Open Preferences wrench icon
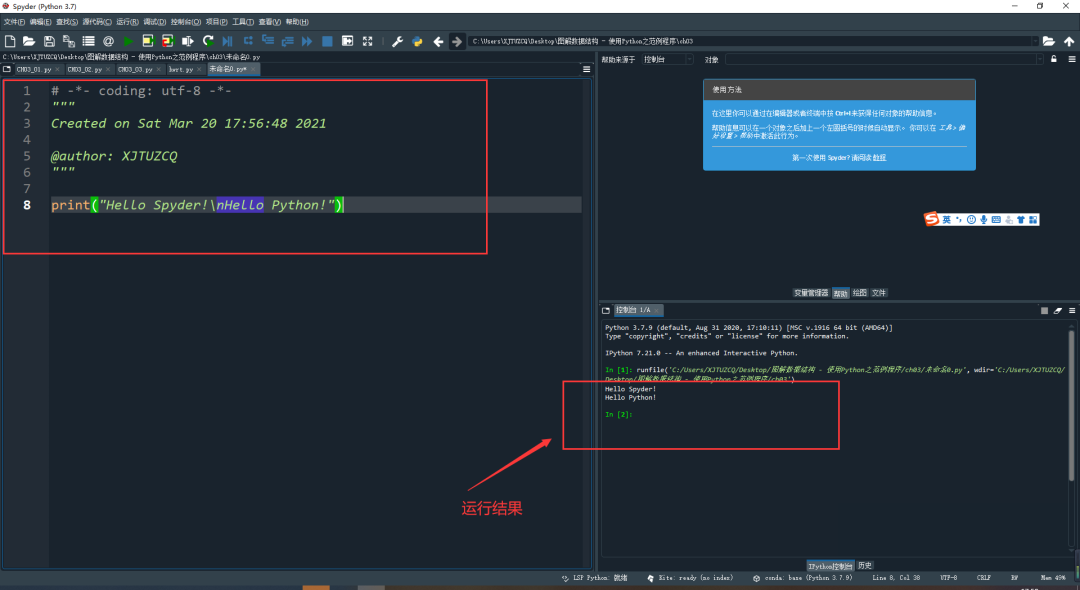This screenshot has width=1080, height=590. (x=397, y=41)
